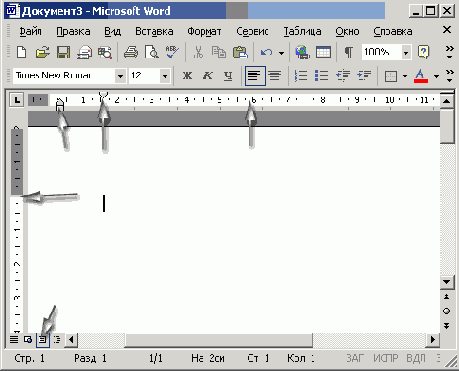Viewport: 459px width, 371px height.
Task: Toggle bold with the Ж button
Action: coord(187,76)
